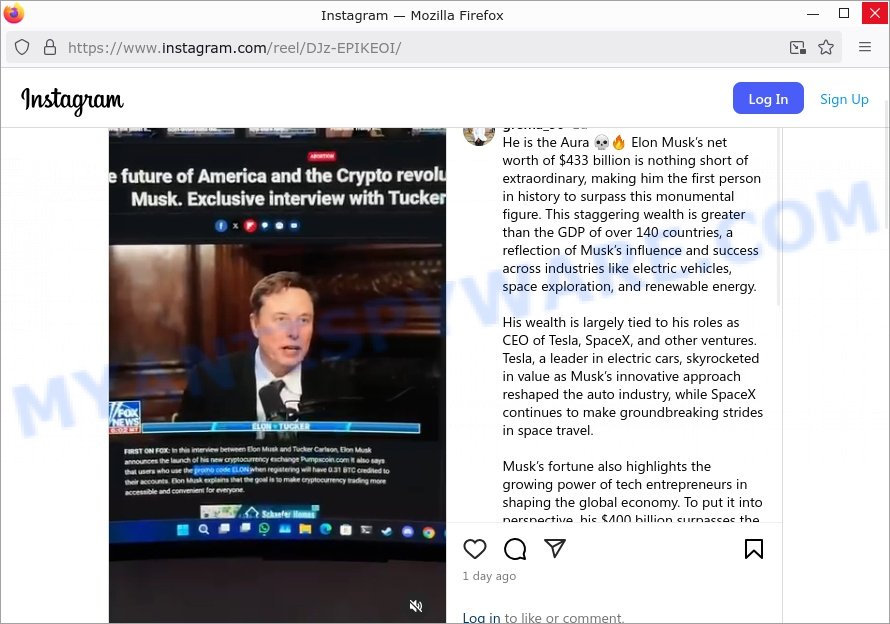Go to Instagram home via the logo
The height and width of the screenshot is (624, 890).
tap(72, 100)
